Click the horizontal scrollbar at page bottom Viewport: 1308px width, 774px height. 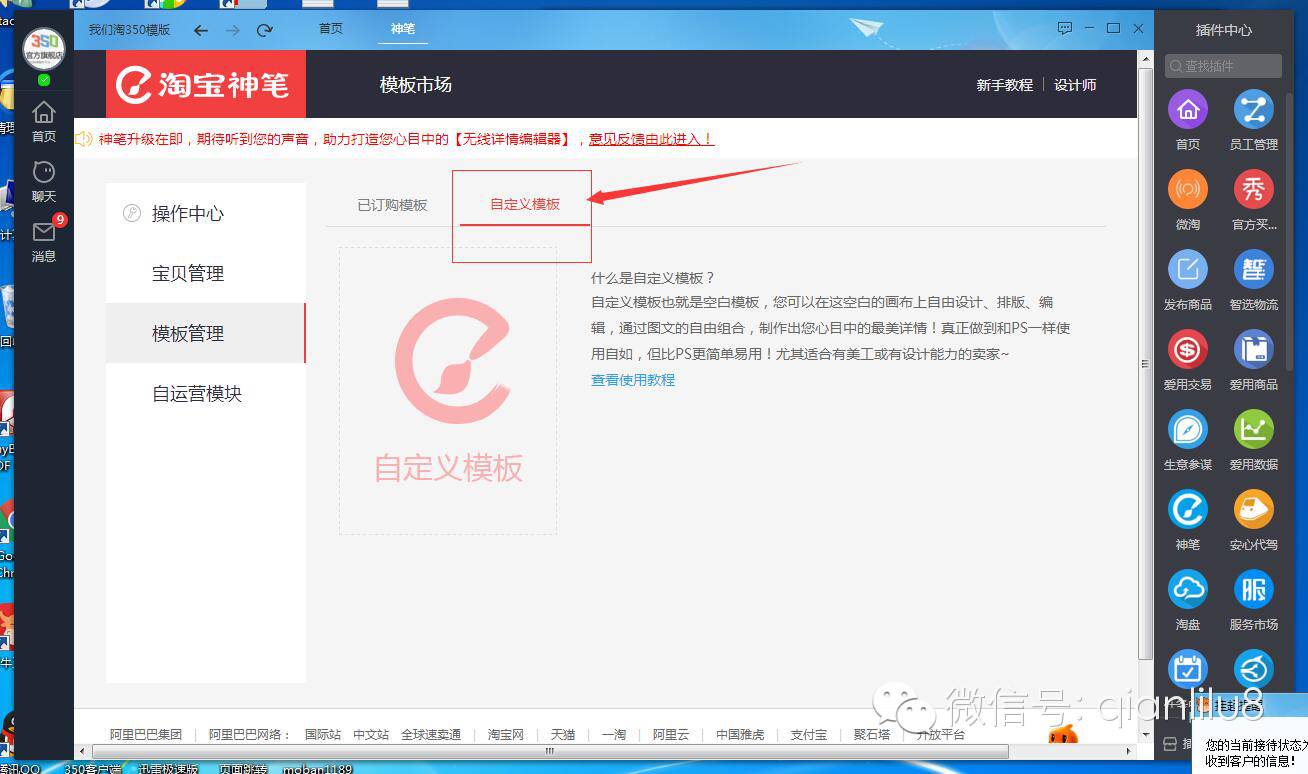[550, 751]
